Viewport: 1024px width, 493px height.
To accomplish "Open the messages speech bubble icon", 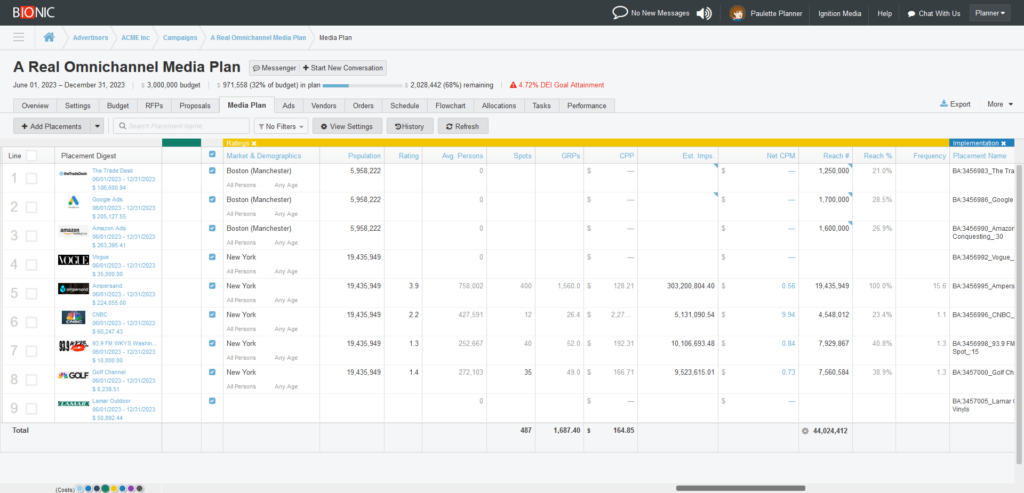I will tap(620, 13).
